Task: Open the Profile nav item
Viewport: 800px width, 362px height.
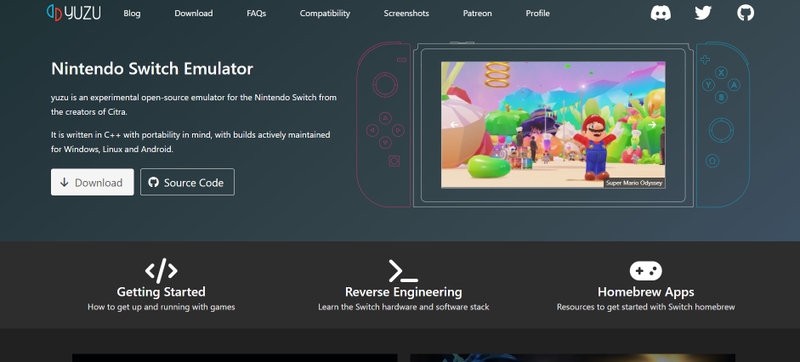Action: click(x=538, y=14)
